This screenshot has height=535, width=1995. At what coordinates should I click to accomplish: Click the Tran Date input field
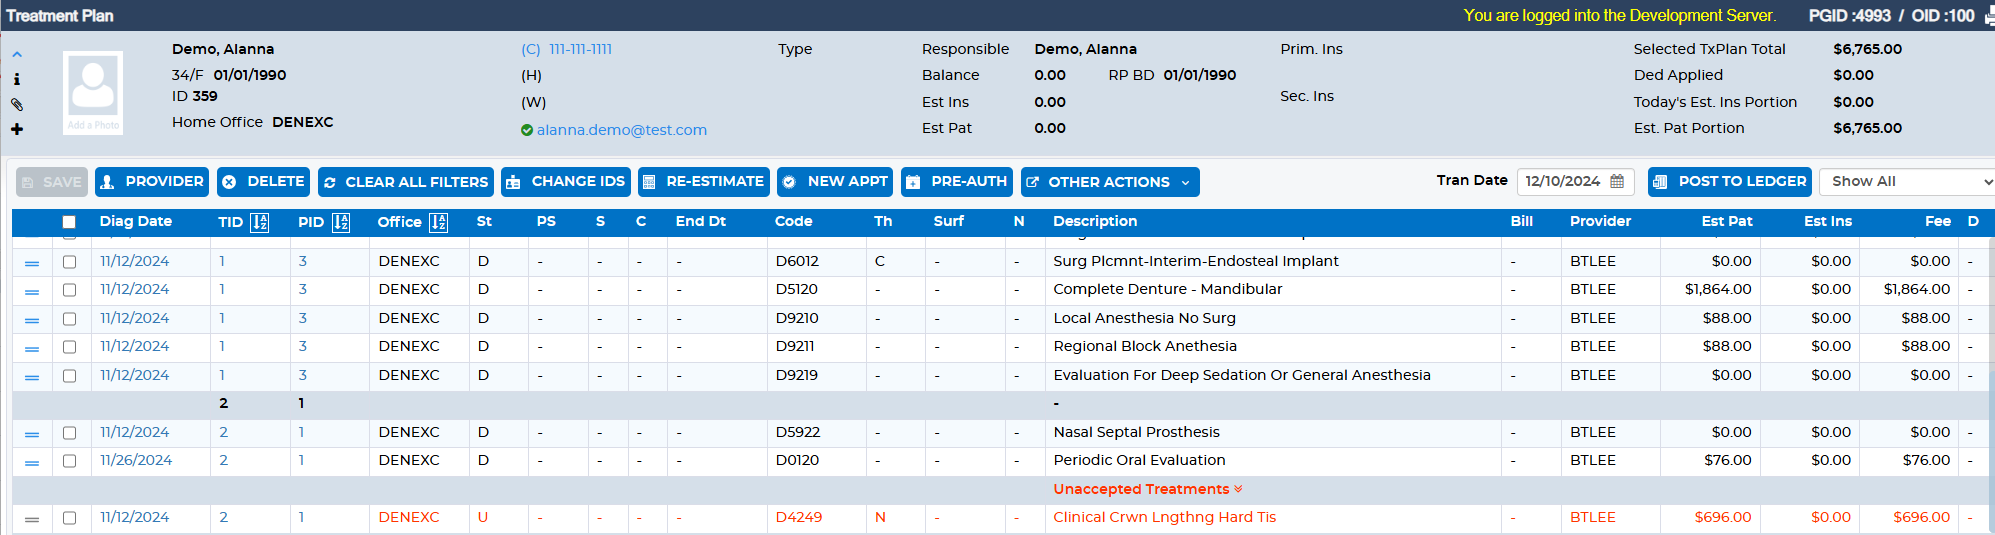pyautogui.click(x=1575, y=181)
